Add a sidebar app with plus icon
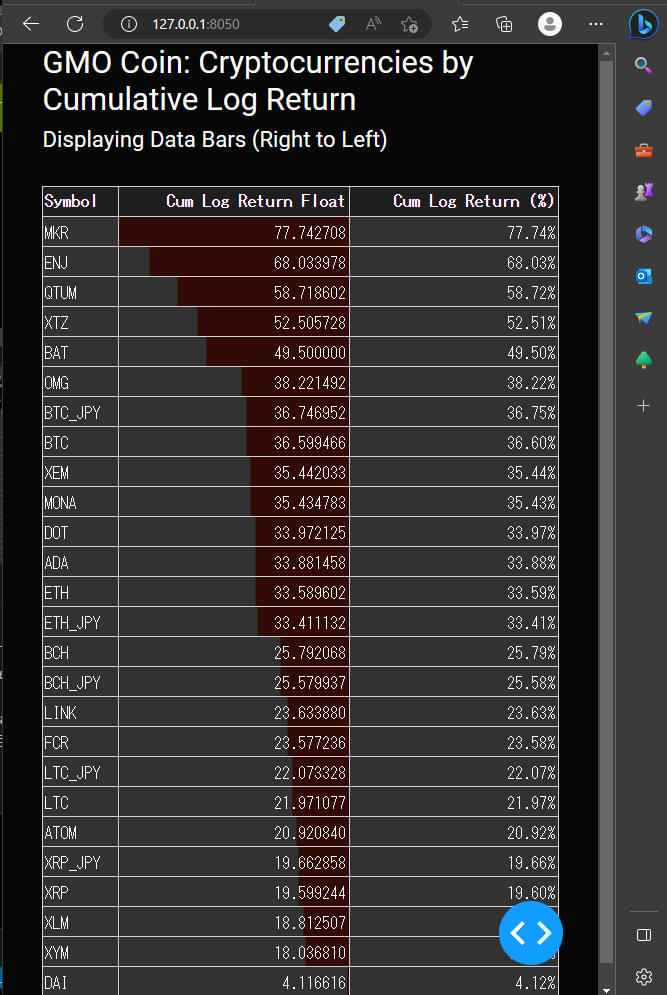This screenshot has width=667, height=995. tap(644, 405)
